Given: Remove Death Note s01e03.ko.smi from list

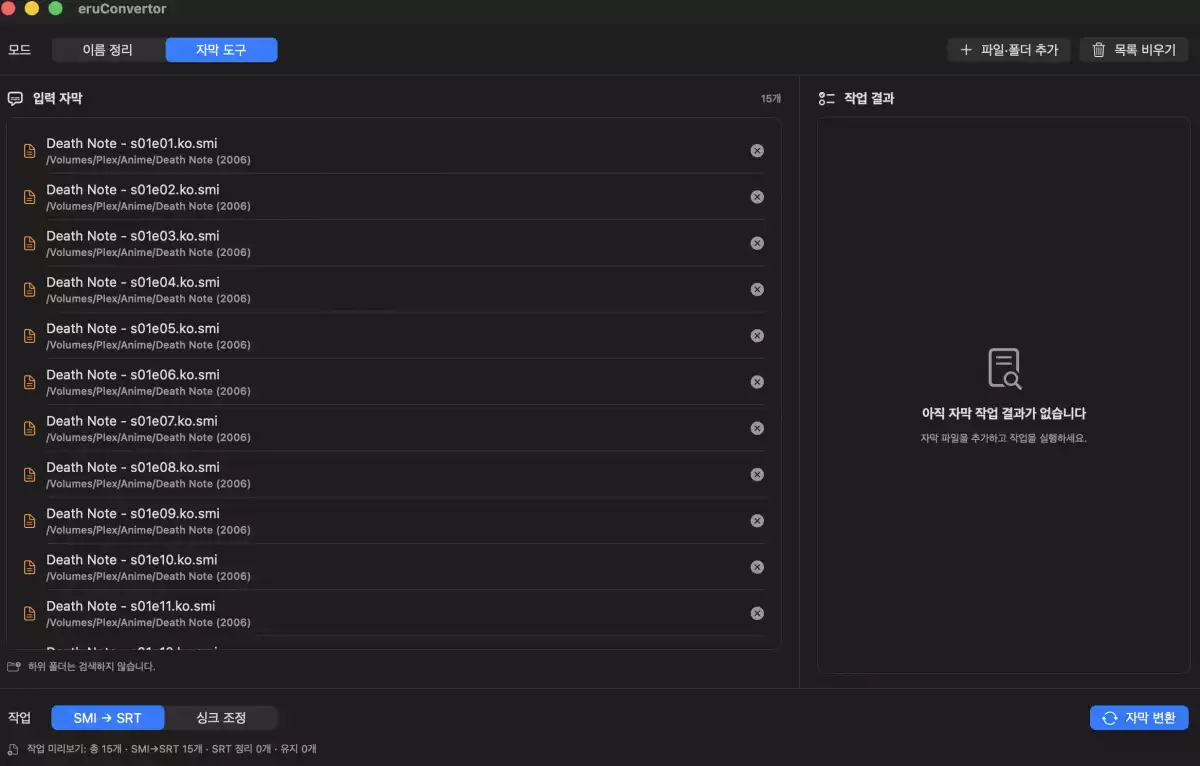Looking at the screenshot, I should [757, 243].
